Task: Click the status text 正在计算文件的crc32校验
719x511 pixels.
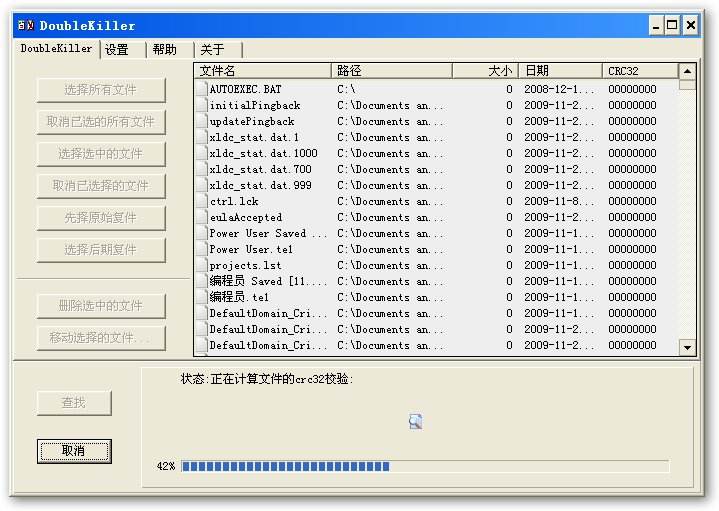Action: (x=281, y=379)
